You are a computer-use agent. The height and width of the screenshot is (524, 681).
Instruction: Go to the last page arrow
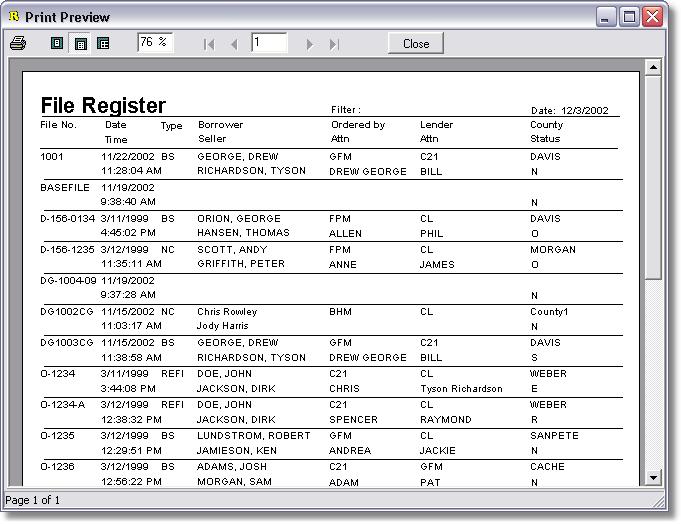[x=334, y=44]
